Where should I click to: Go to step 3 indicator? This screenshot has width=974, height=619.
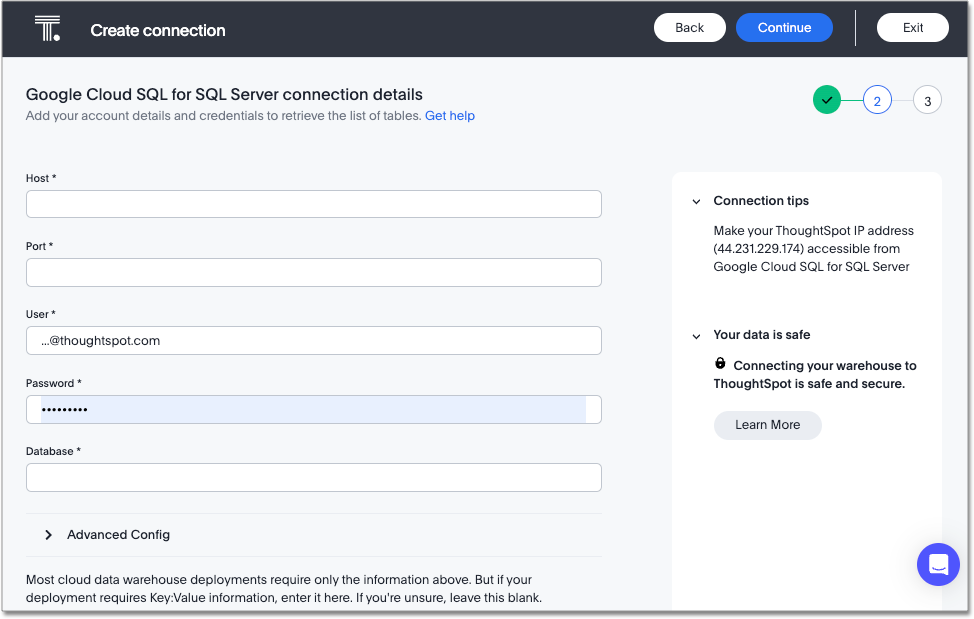927,100
